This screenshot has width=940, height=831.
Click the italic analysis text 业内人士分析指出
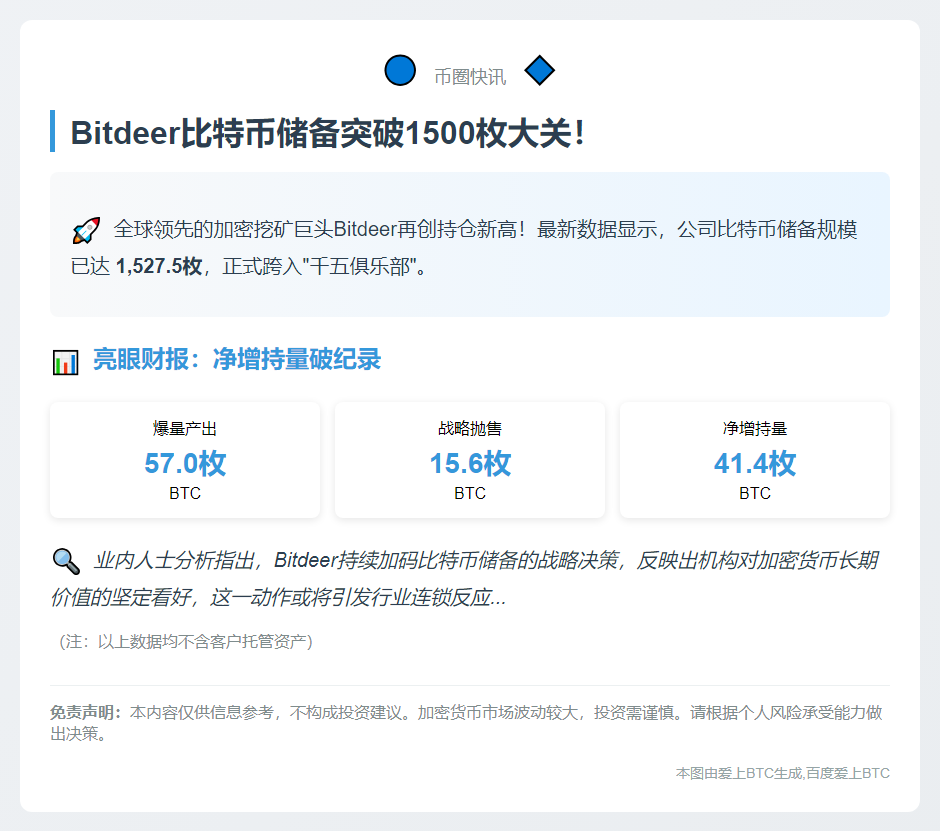(x=465, y=579)
